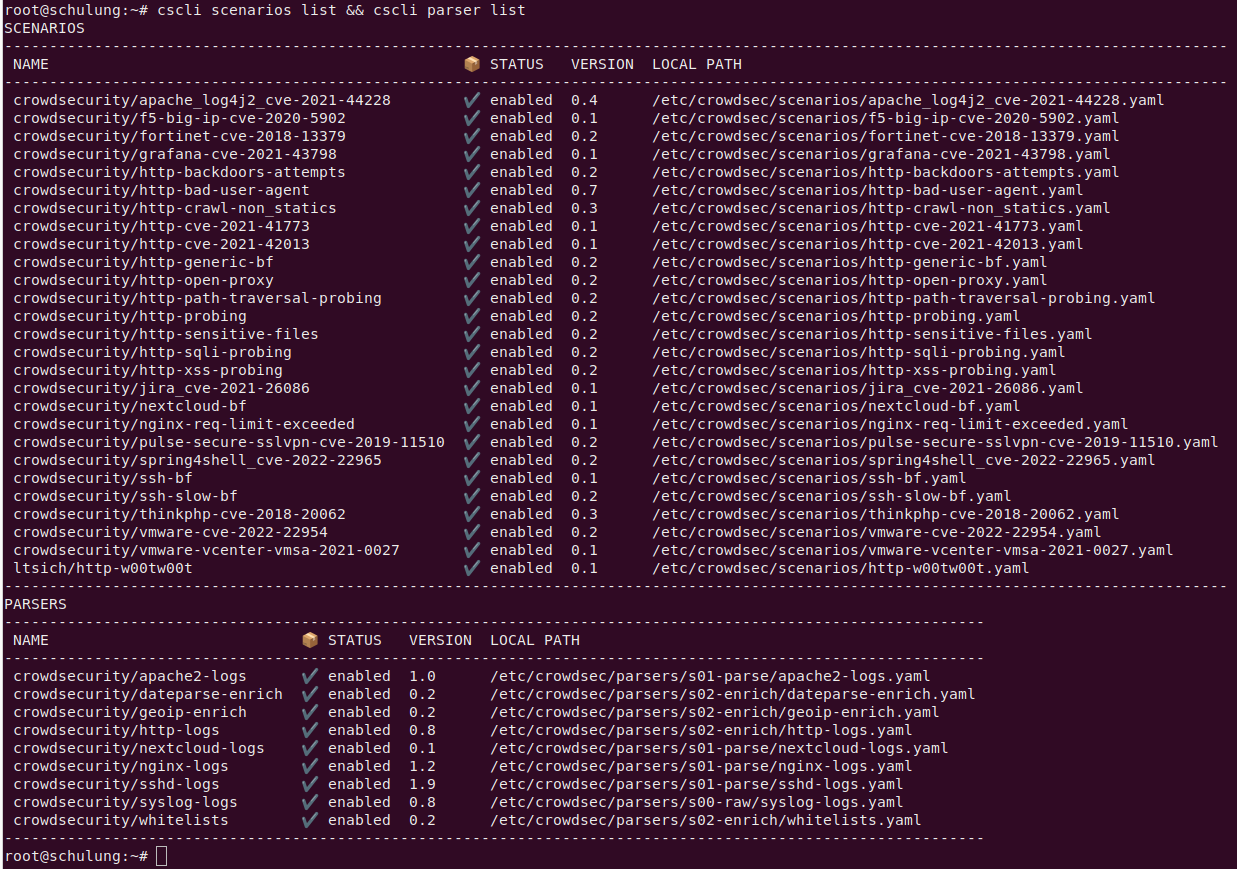Click scenario name crowdsecurity/grafana-cve-2021-43798
The image size is (1237, 869).
click(175, 154)
